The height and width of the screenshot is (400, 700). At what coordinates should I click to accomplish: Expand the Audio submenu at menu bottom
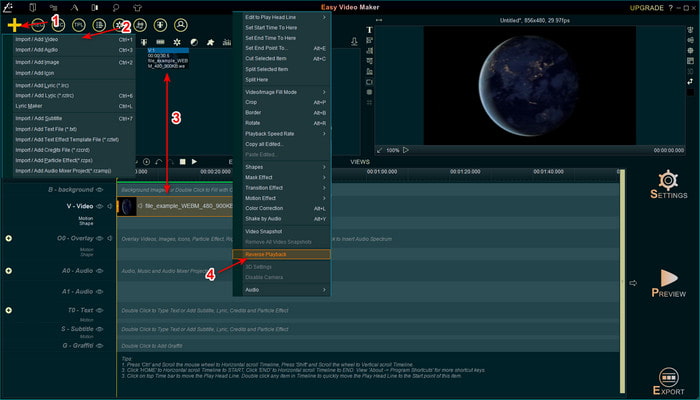click(282, 290)
